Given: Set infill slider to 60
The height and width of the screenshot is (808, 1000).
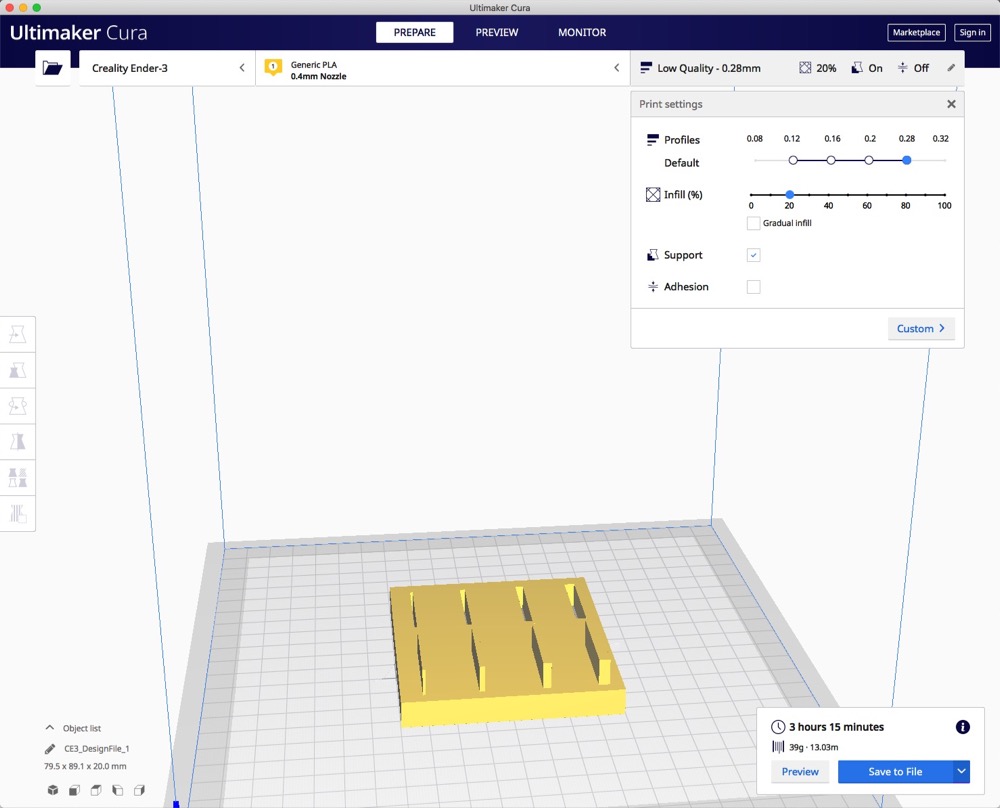Looking at the screenshot, I should pyautogui.click(x=867, y=194).
